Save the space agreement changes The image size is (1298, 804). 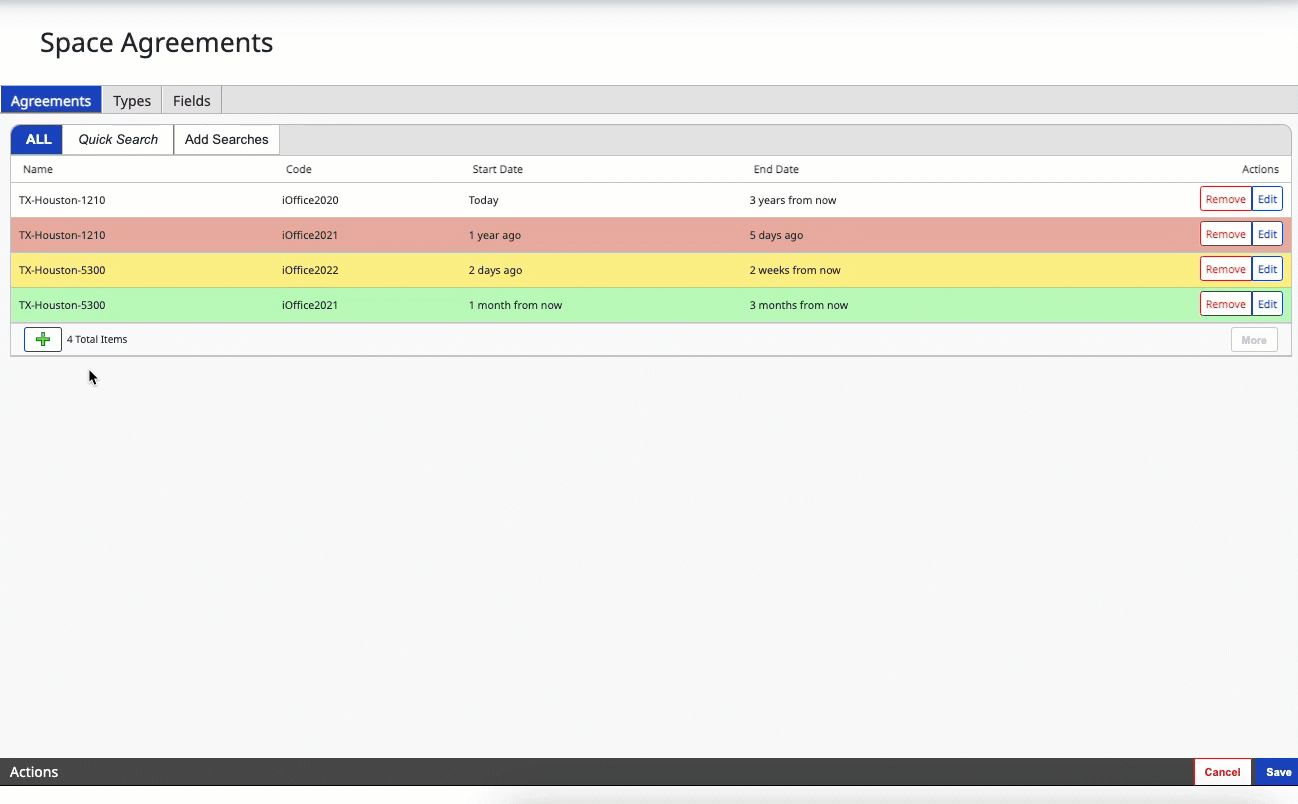pyautogui.click(x=1278, y=772)
